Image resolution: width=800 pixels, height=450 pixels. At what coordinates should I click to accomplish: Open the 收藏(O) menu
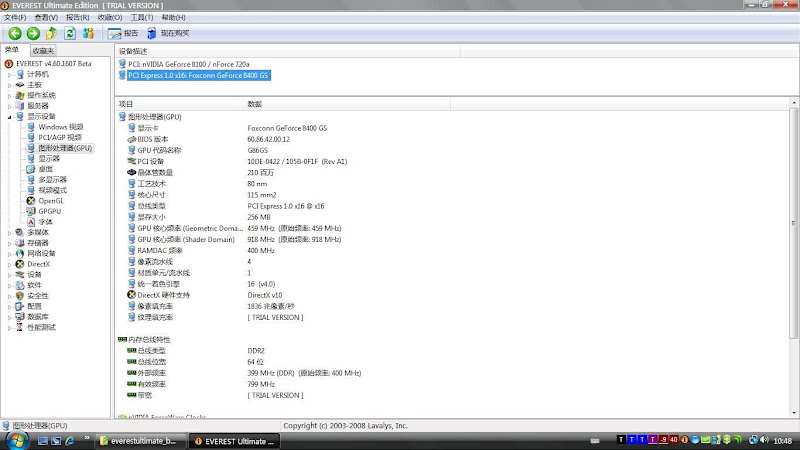pyautogui.click(x=110, y=17)
